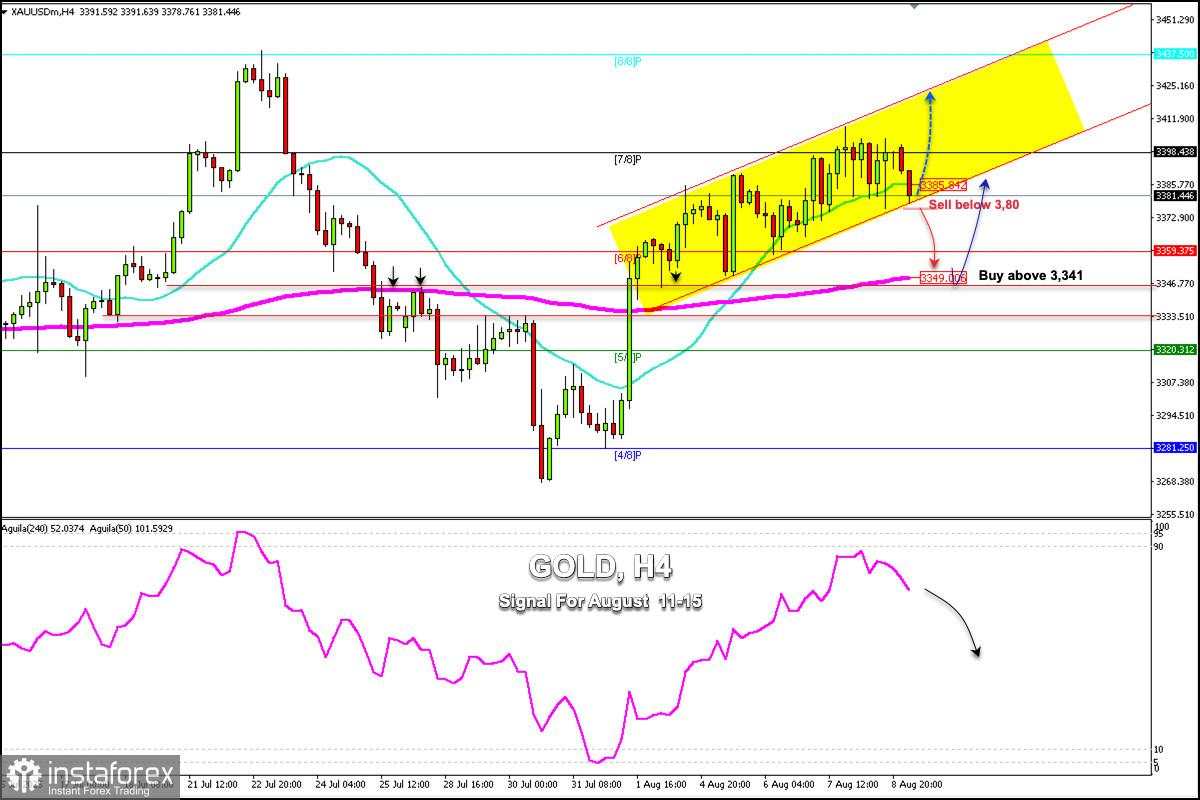This screenshot has height=800, width=1200.
Task: Select the red 3359.375 price level tag
Action: (x=1174, y=251)
